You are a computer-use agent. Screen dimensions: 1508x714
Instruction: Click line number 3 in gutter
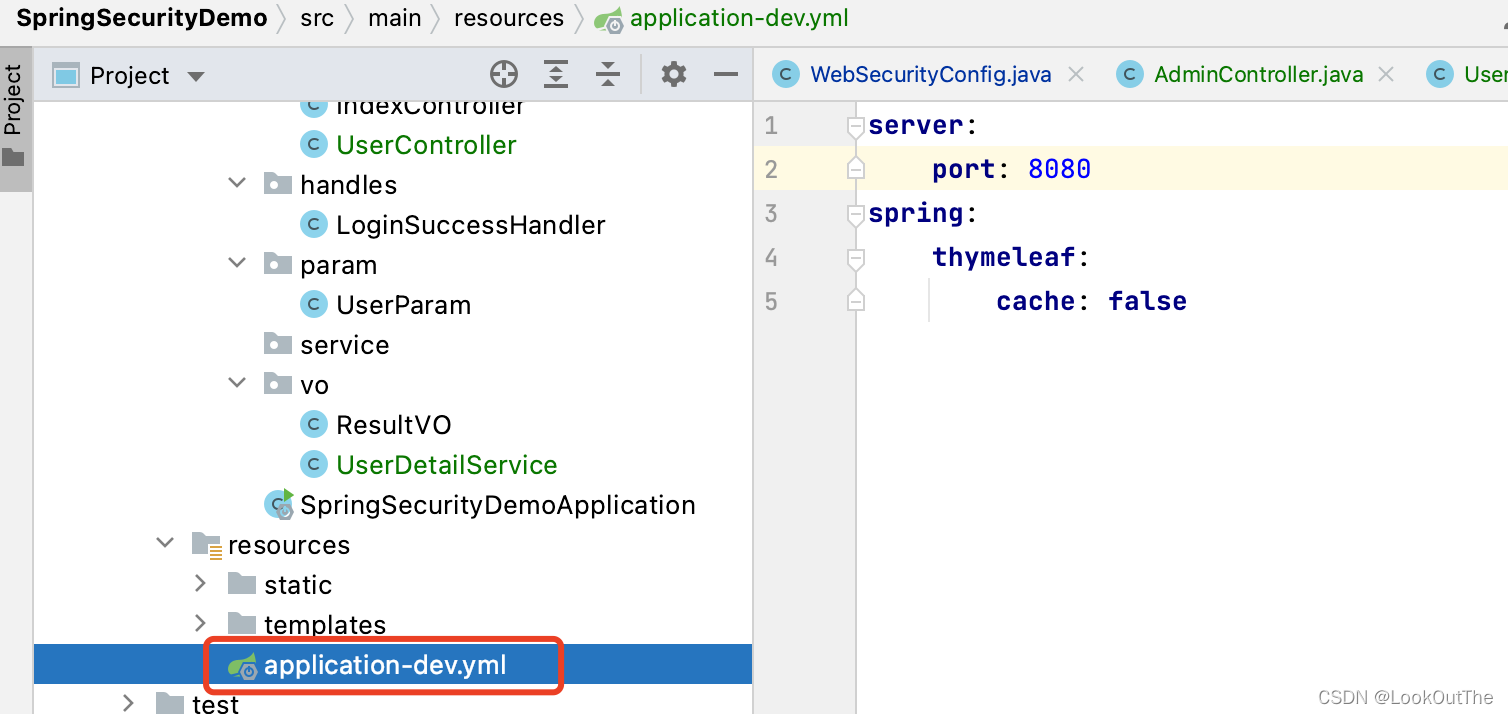tap(770, 213)
